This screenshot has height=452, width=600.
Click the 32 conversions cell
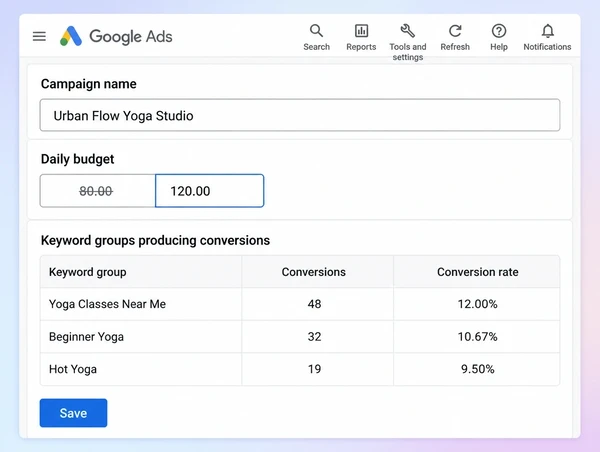click(x=318, y=336)
